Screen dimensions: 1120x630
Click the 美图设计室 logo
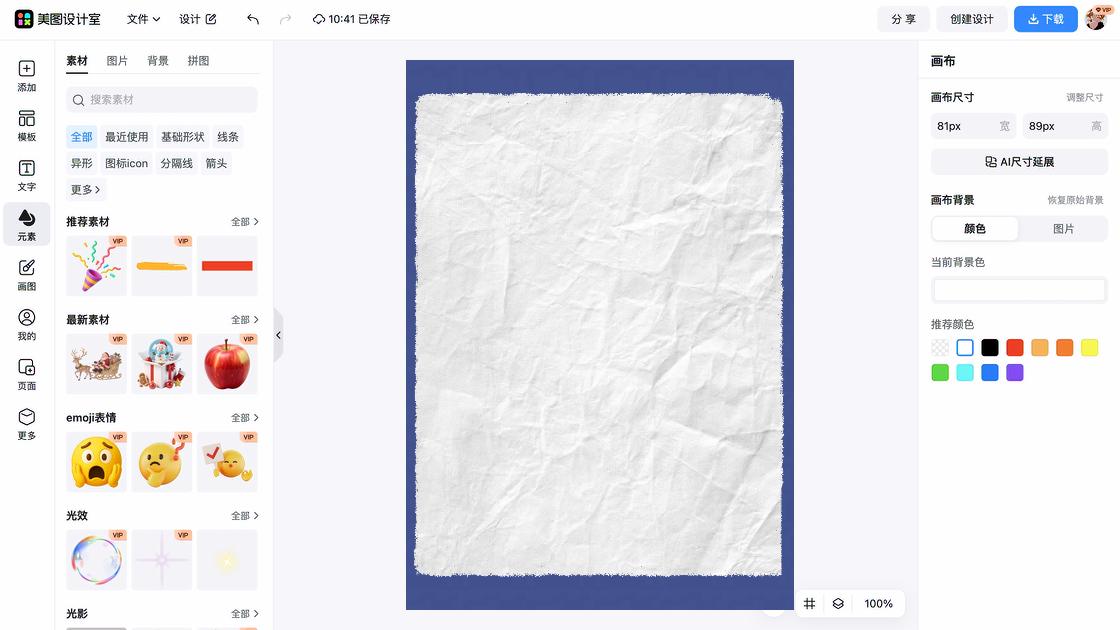(58, 19)
